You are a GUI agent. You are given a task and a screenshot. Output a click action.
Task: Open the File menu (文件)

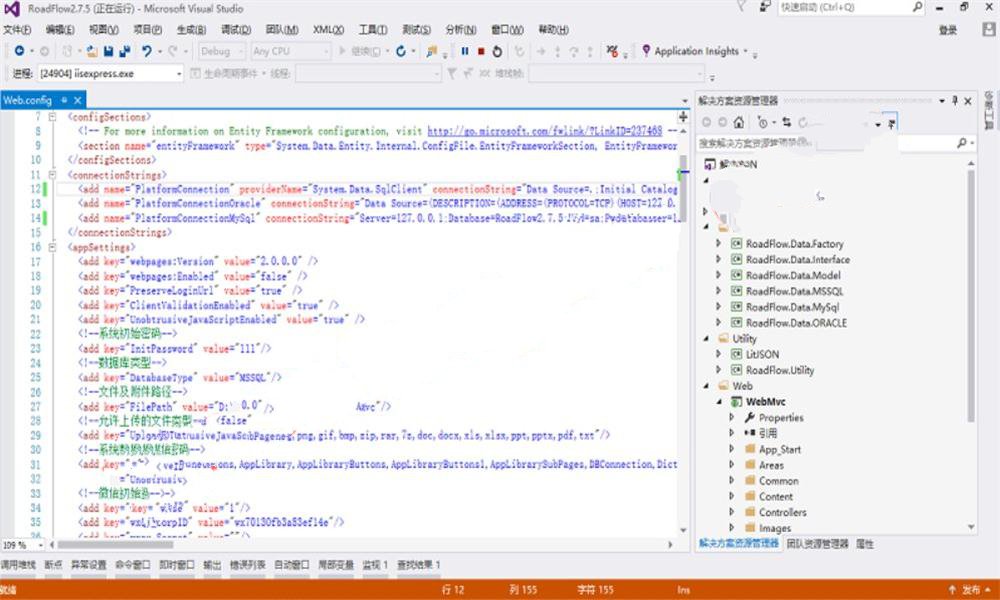pos(17,30)
